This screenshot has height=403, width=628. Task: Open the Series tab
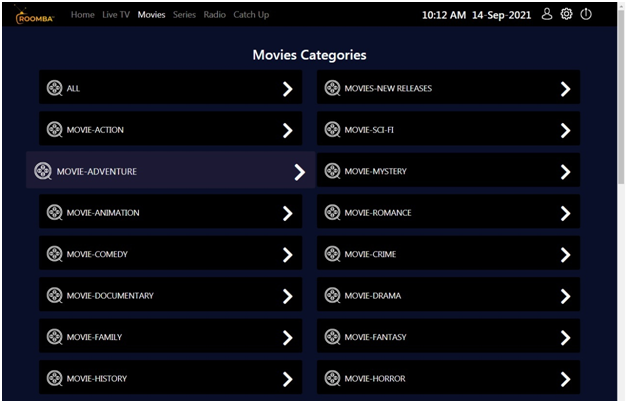tap(184, 15)
